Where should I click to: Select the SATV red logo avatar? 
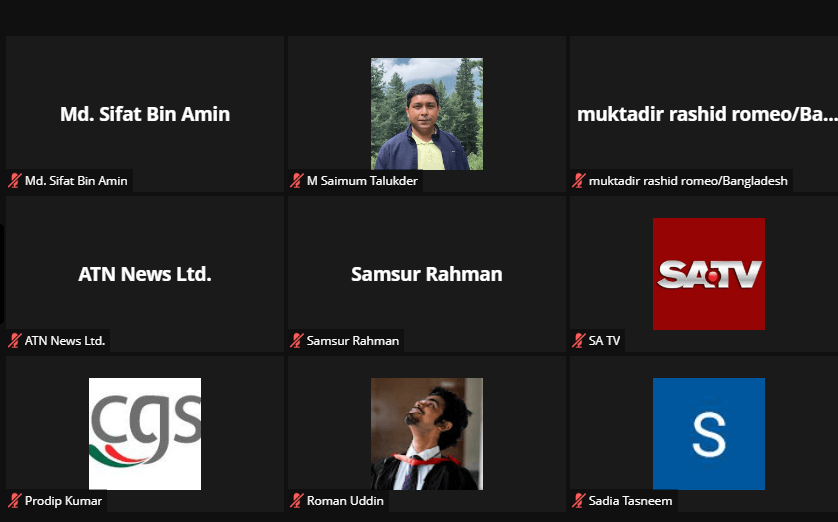coord(709,274)
